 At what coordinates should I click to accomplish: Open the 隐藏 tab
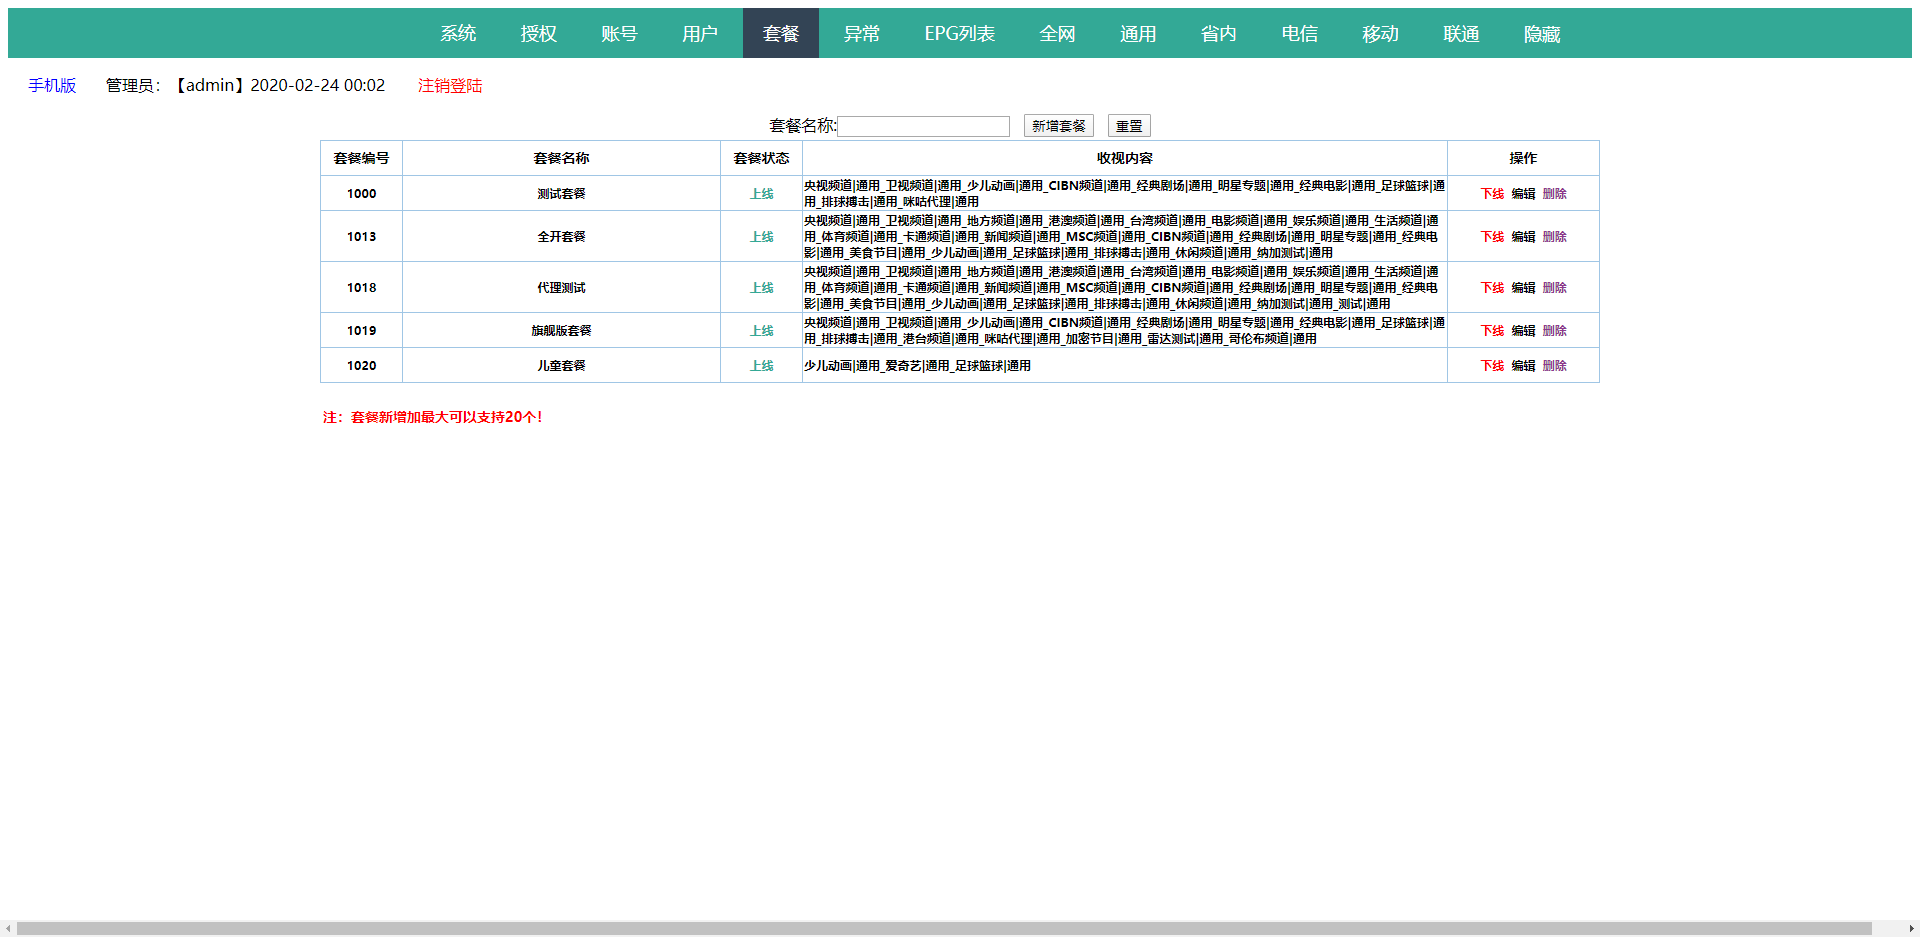[x=1541, y=34]
